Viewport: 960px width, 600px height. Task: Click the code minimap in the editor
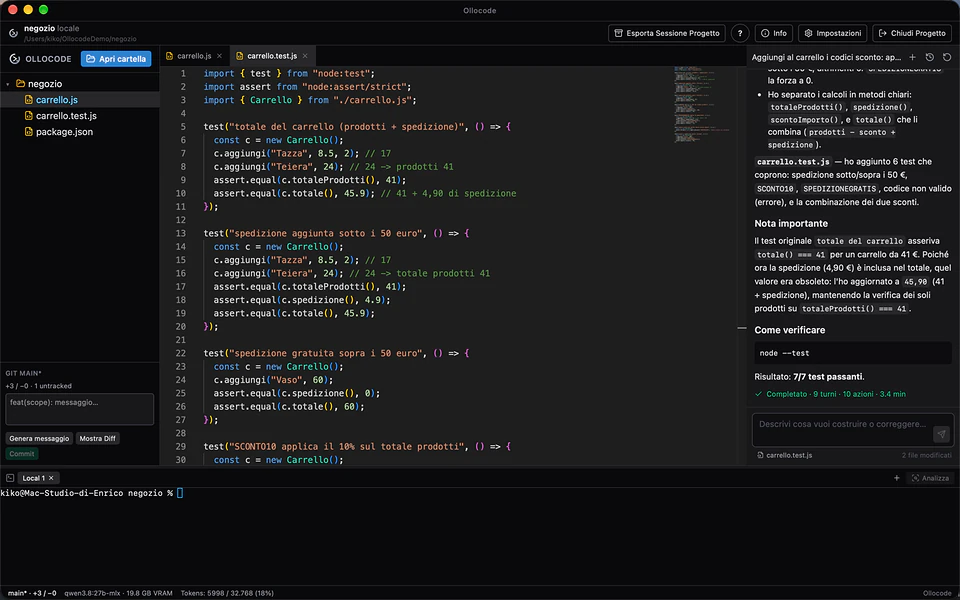pos(700,104)
